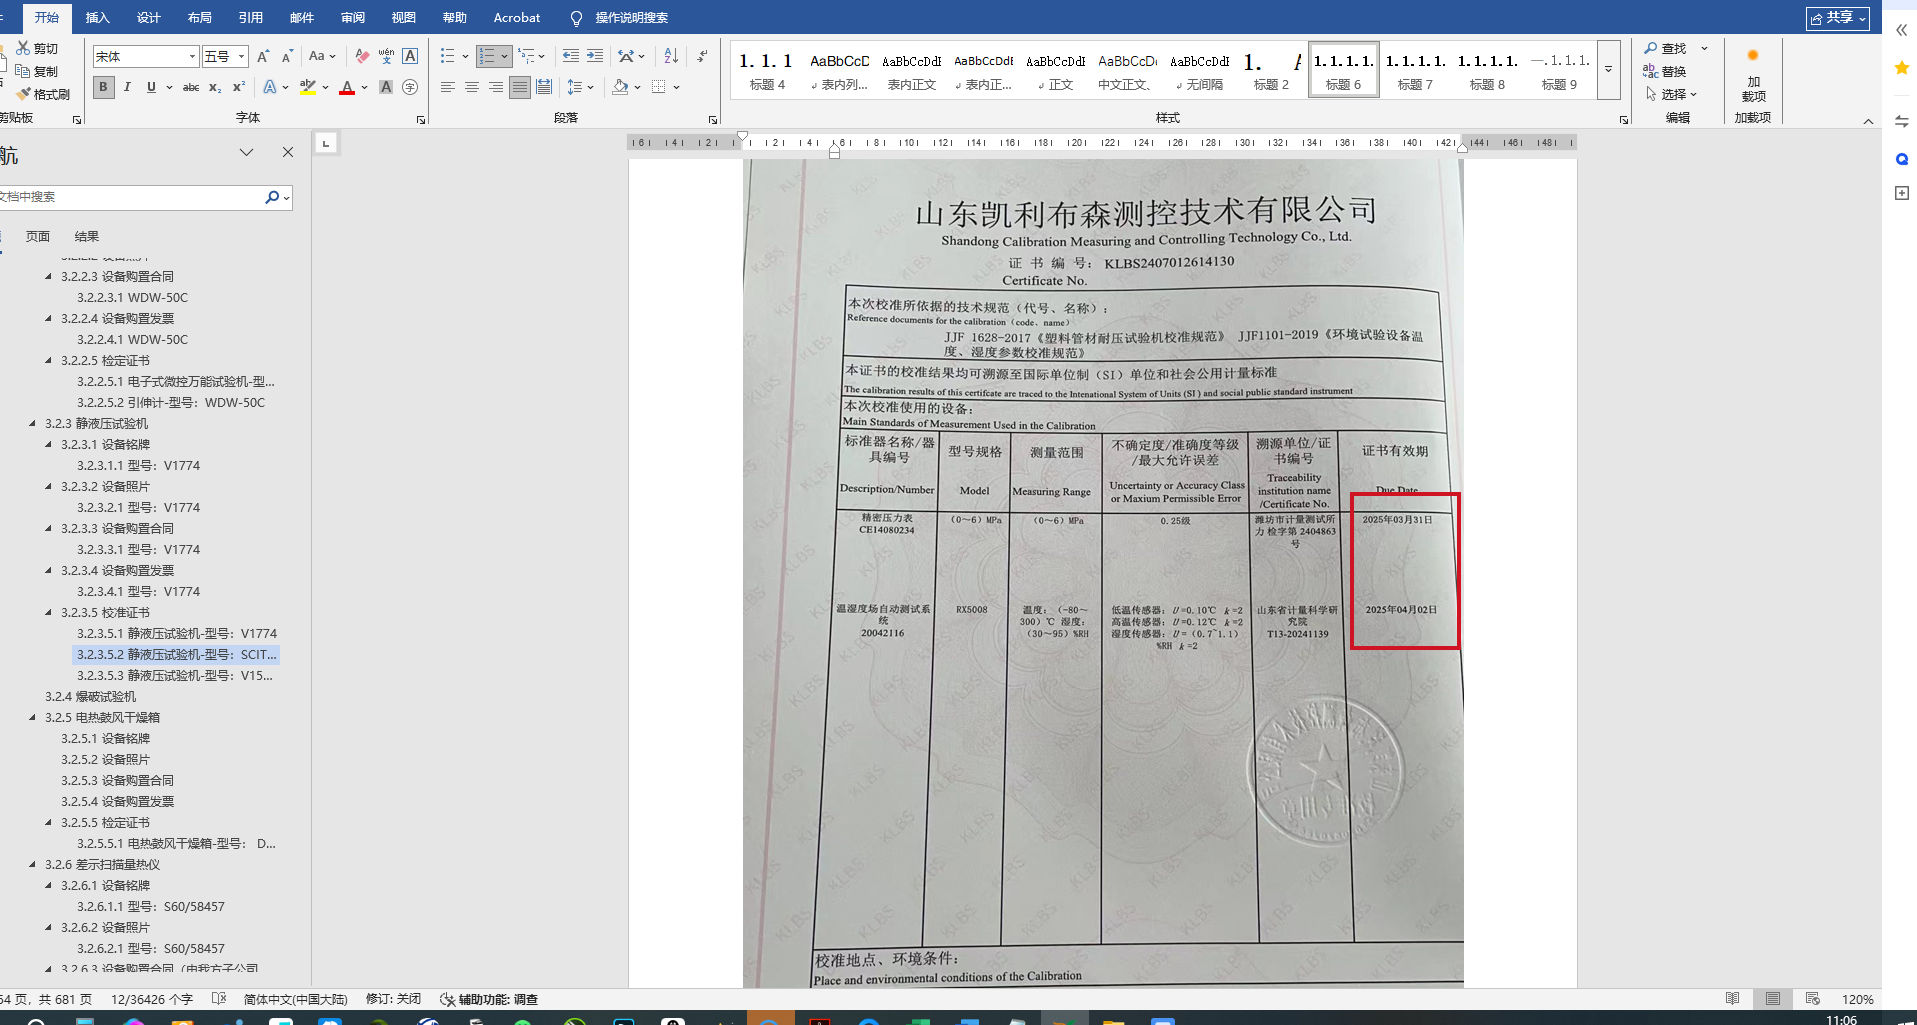Click the navigation pane document search field
This screenshot has height=1025, width=1917.
point(130,197)
